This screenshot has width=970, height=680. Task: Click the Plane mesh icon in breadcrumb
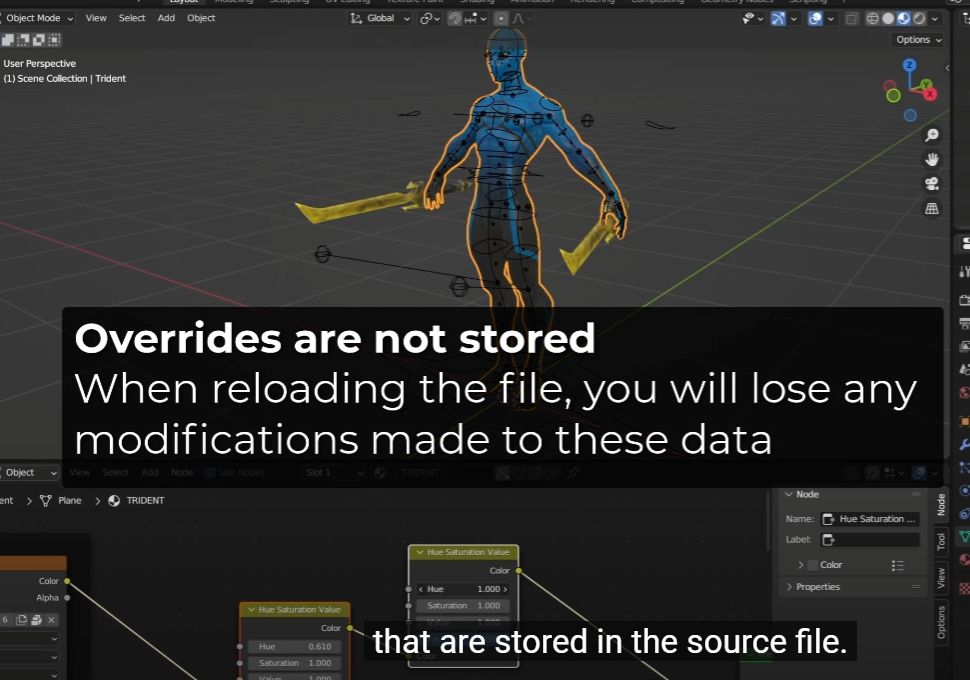coord(45,501)
